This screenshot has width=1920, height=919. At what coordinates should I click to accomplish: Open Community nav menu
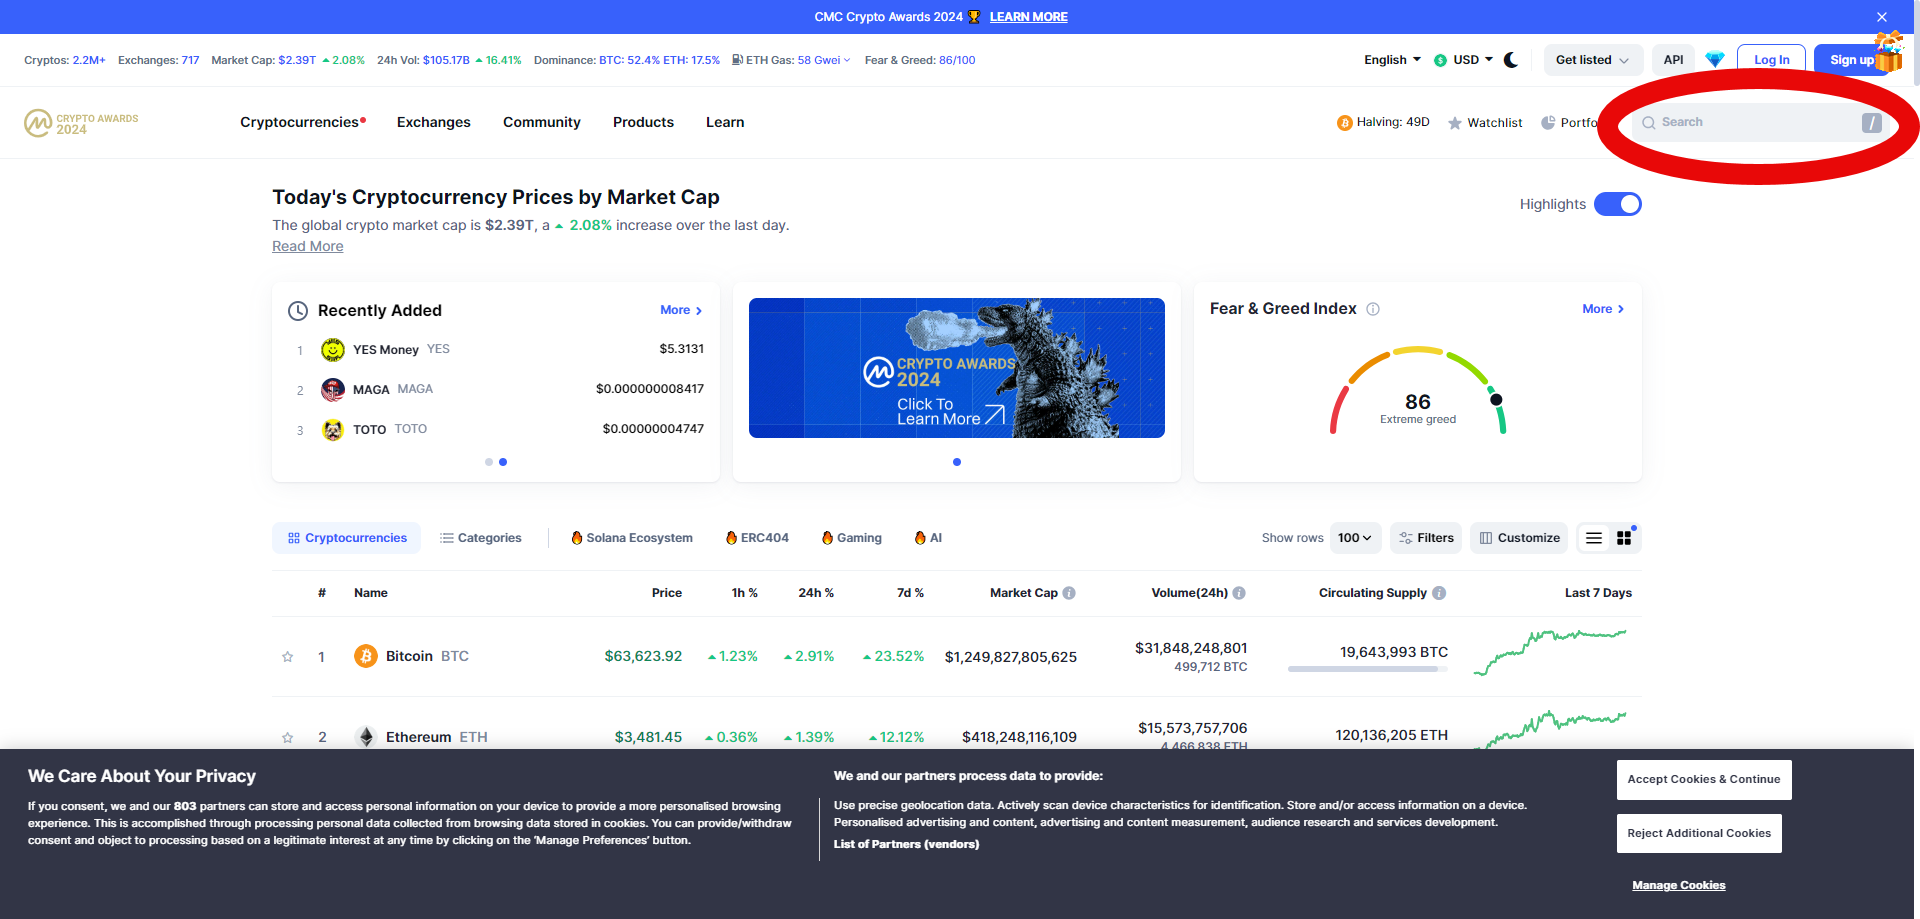pyautogui.click(x=542, y=122)
